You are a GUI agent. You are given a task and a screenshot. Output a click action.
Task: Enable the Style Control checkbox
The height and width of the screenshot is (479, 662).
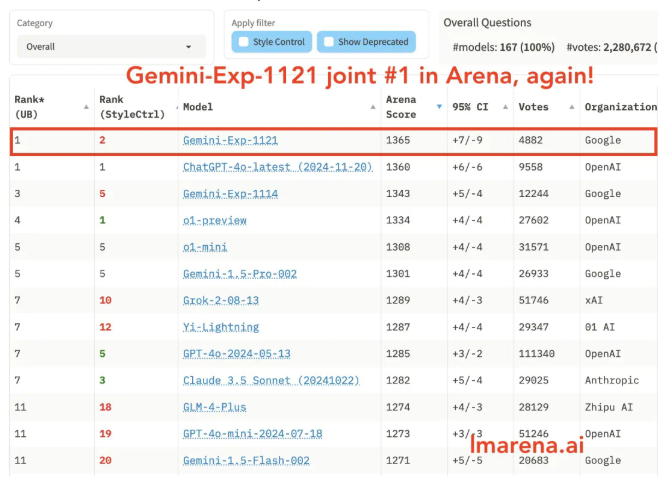click(242, 42)
